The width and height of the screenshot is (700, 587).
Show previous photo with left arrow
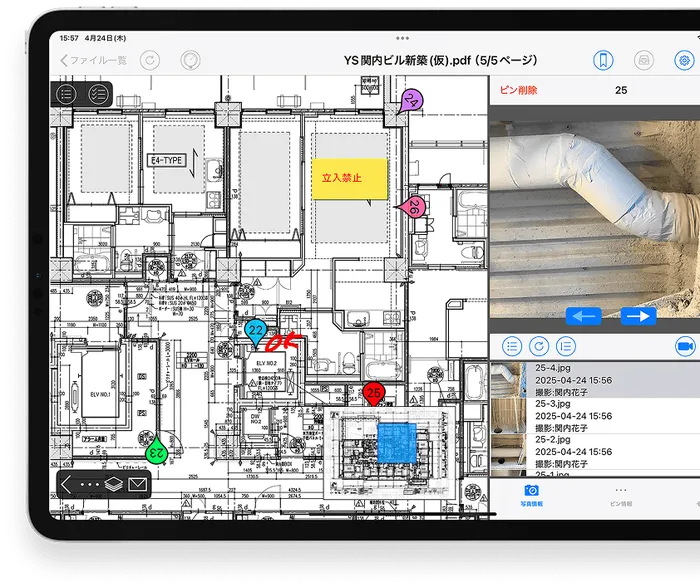tap(583, 316)
